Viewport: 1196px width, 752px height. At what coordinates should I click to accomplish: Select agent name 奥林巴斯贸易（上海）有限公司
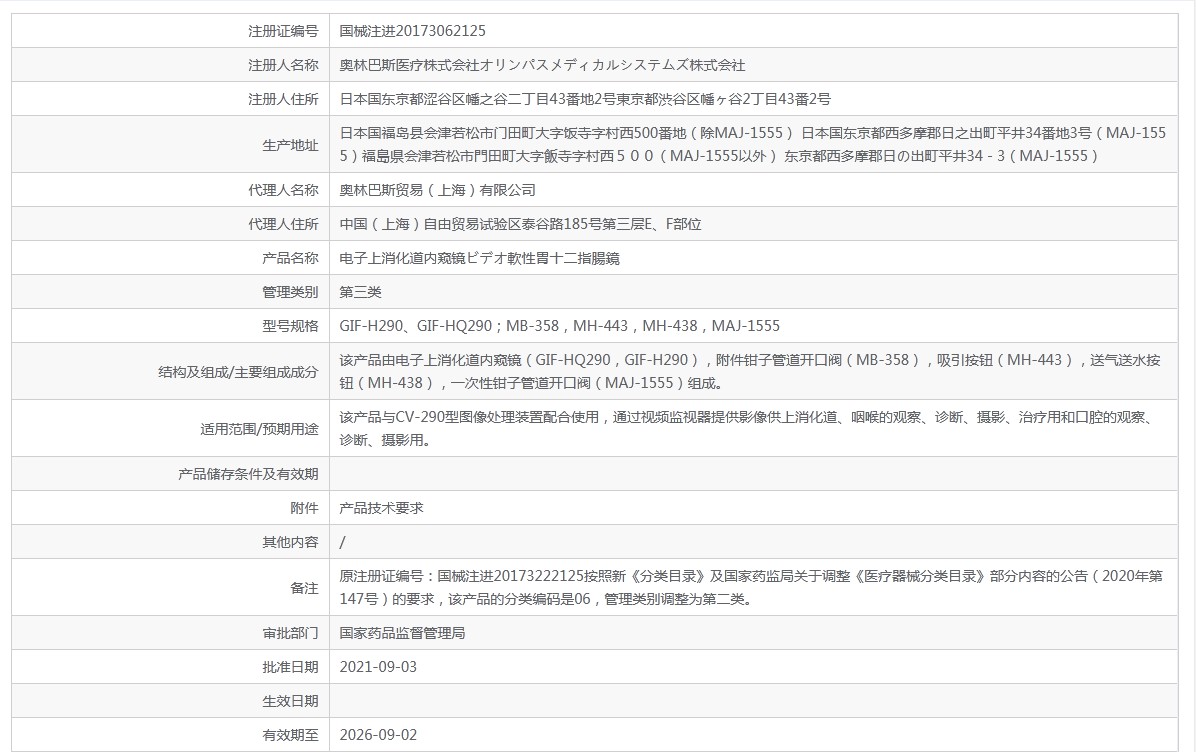[x=438, y=190]
